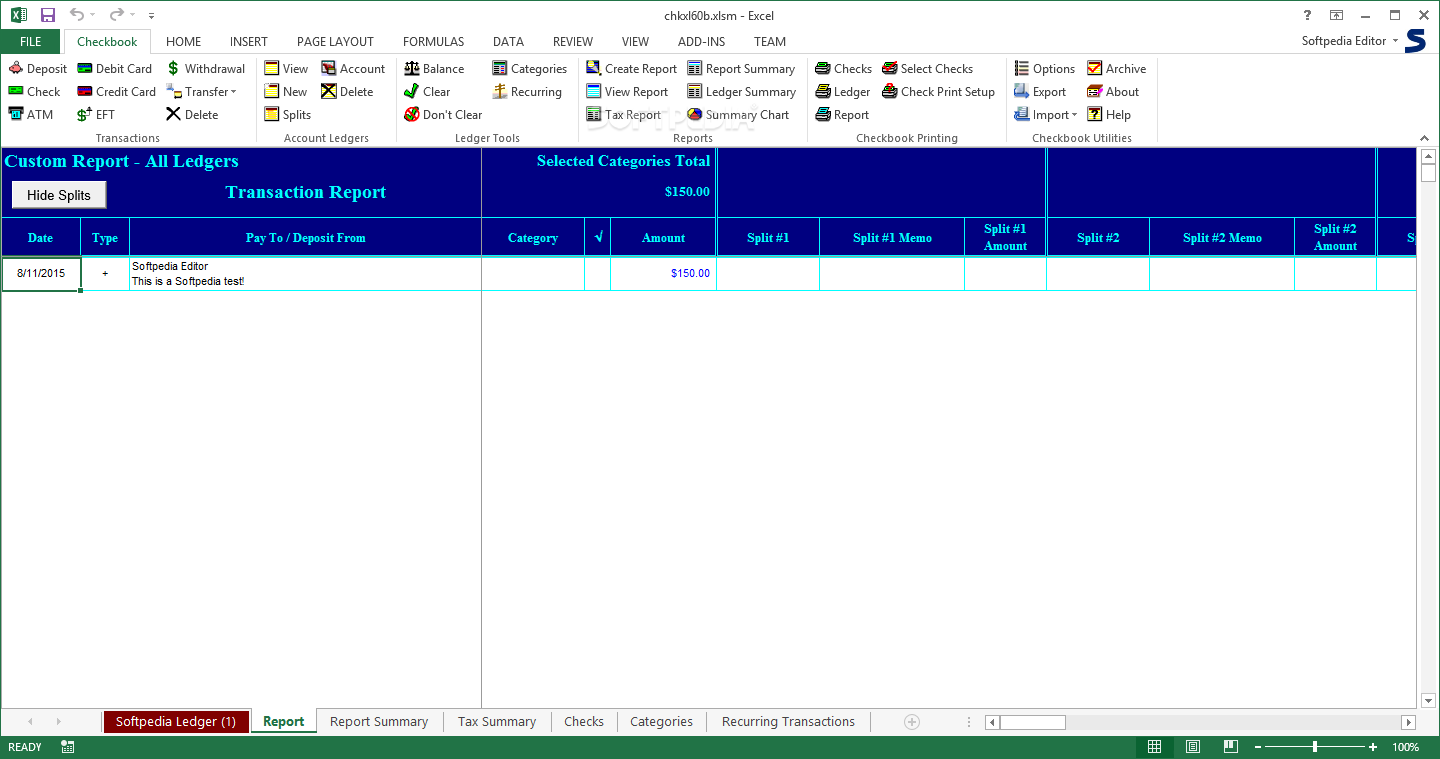The height and width of the screenshot is (759, 1440).
Task: Open Customize Quick Access Toolbar dropdown
Action: coord(151,16)
